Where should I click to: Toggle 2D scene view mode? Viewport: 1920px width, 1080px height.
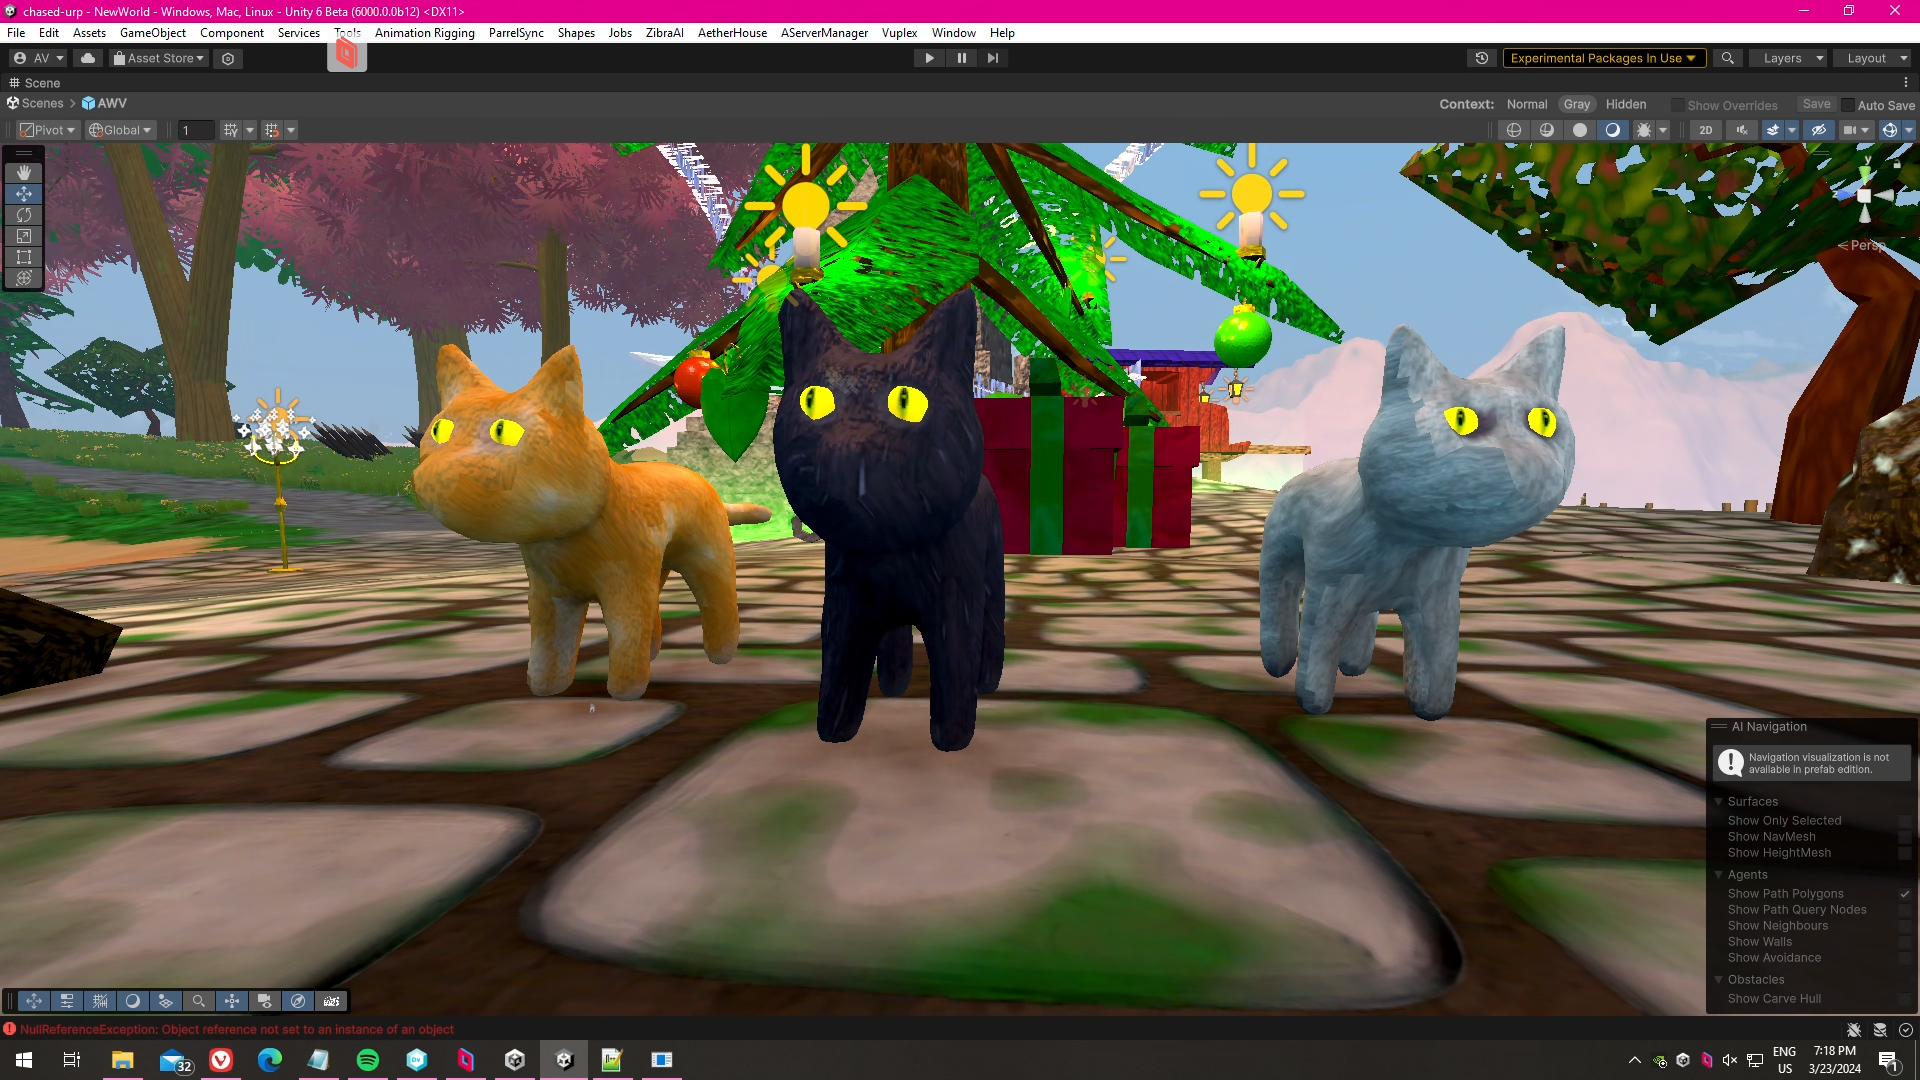[1706, 130]
